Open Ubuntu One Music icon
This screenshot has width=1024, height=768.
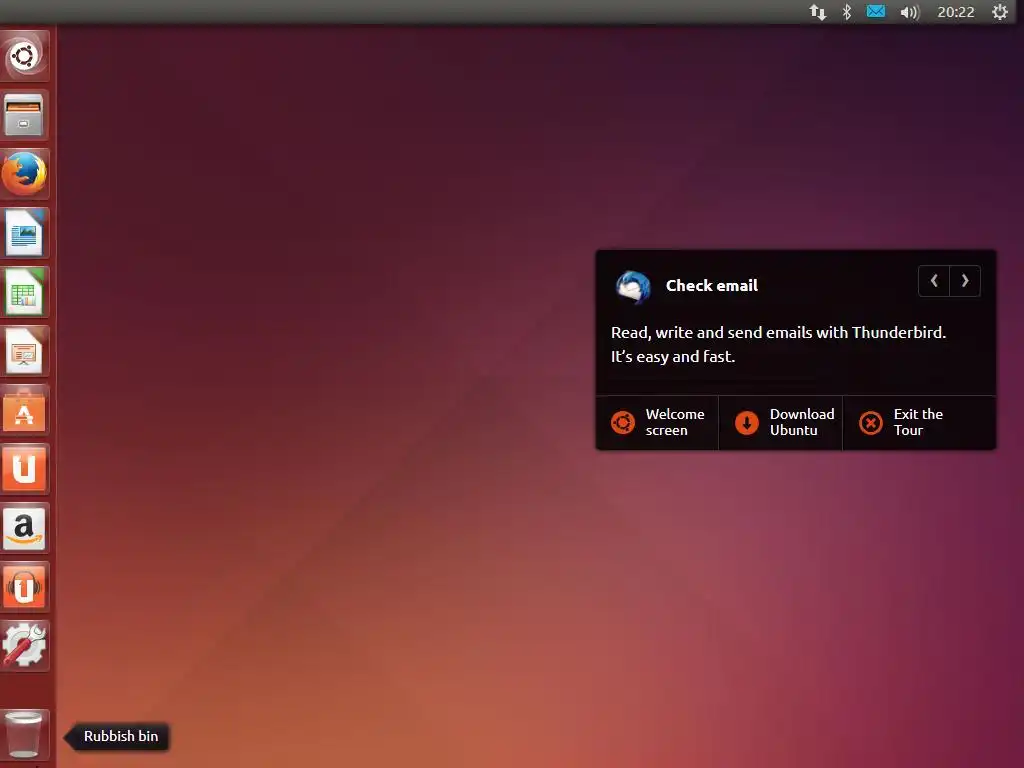pos(24,587)
